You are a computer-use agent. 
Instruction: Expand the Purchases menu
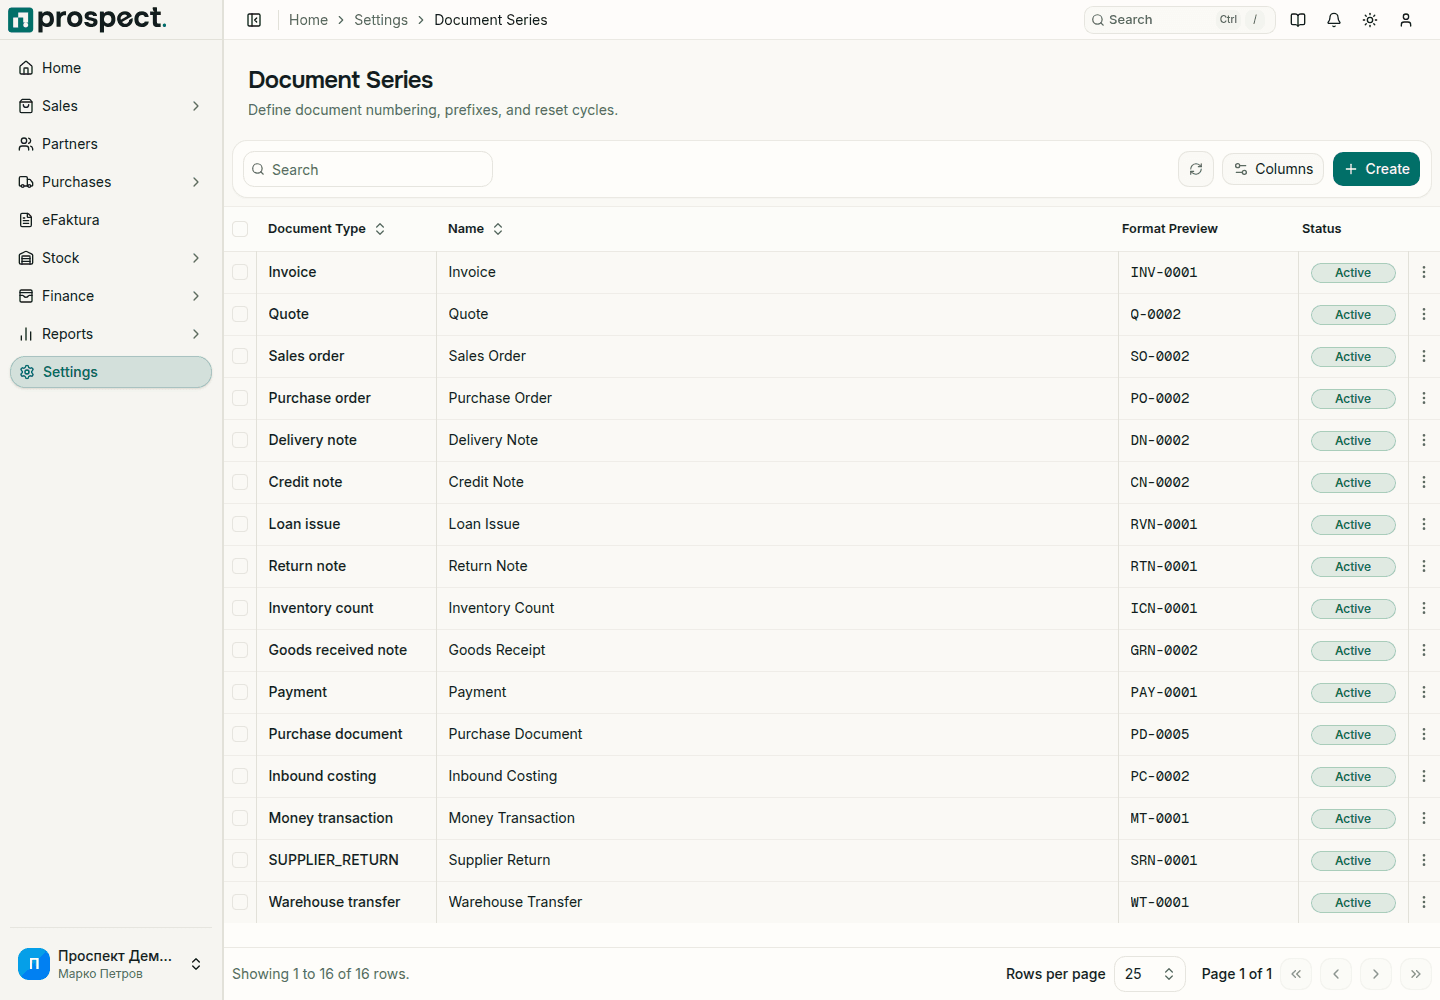(x=111, y=182)
